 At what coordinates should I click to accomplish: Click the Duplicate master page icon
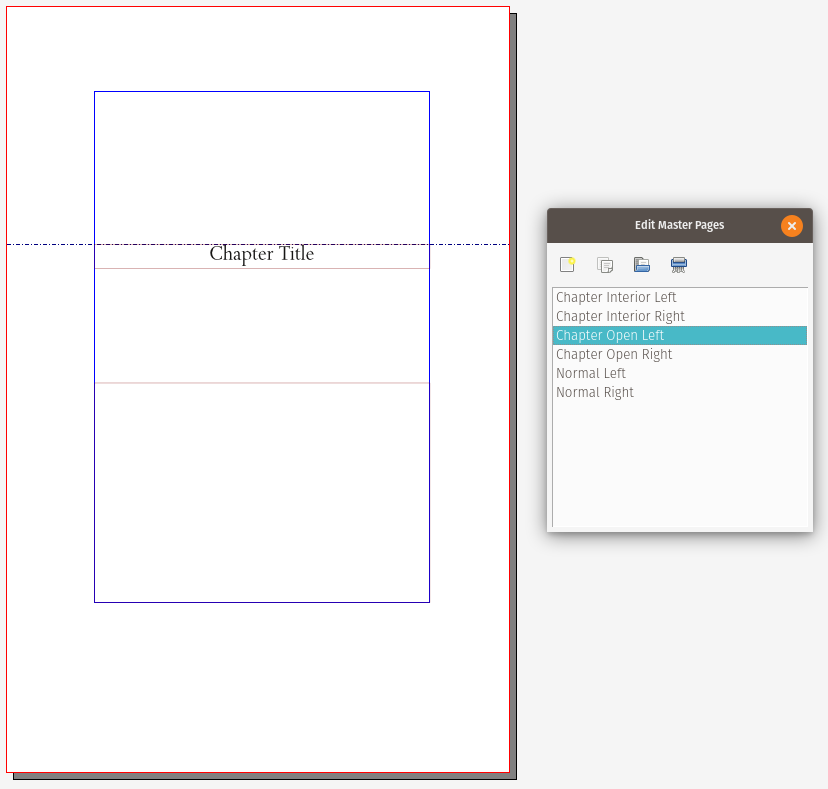605,265
